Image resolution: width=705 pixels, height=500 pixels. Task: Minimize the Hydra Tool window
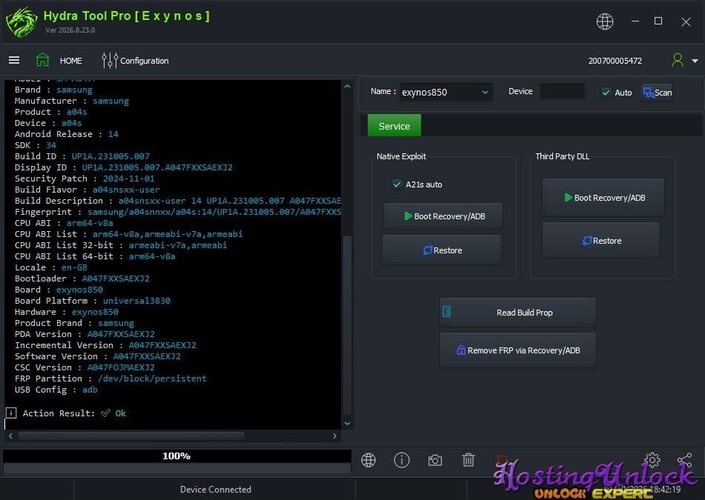coord(635,21)
